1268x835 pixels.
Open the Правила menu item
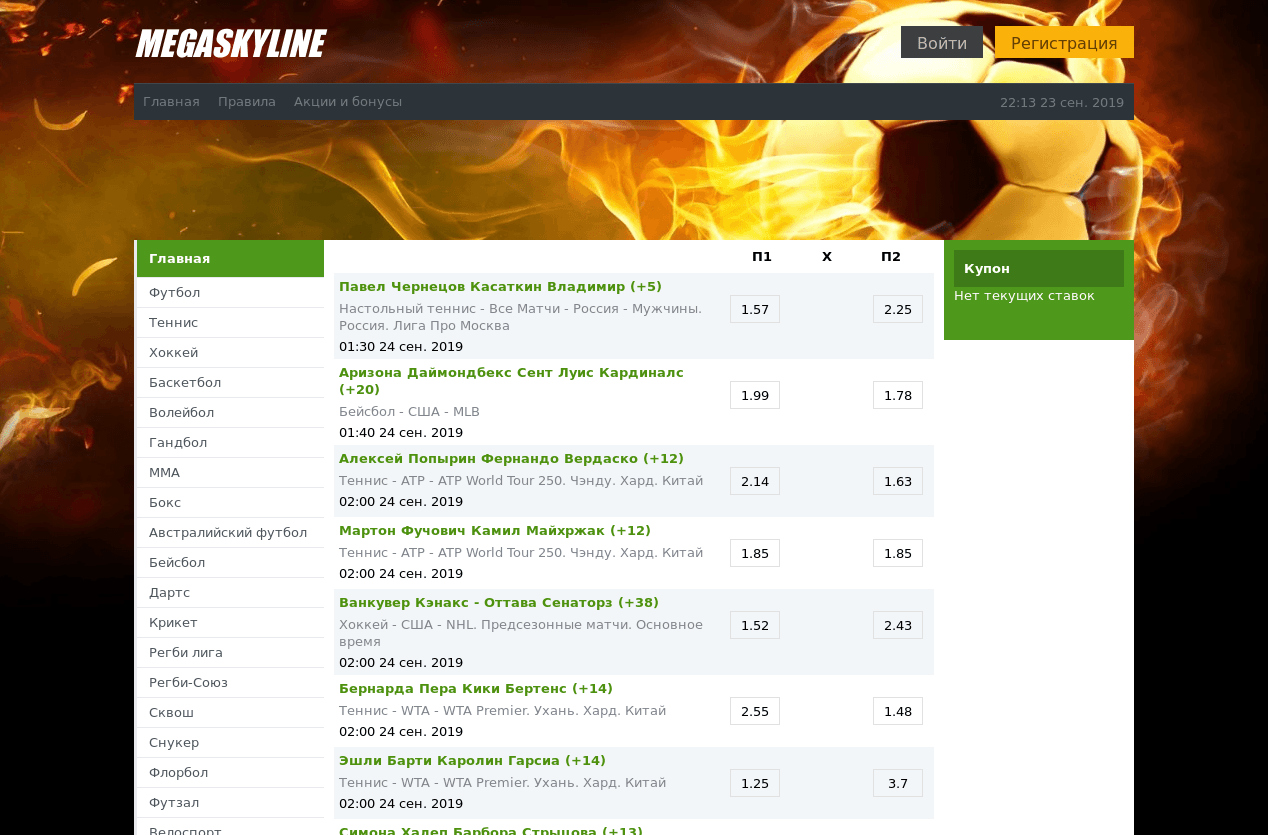tap(247, 102)
